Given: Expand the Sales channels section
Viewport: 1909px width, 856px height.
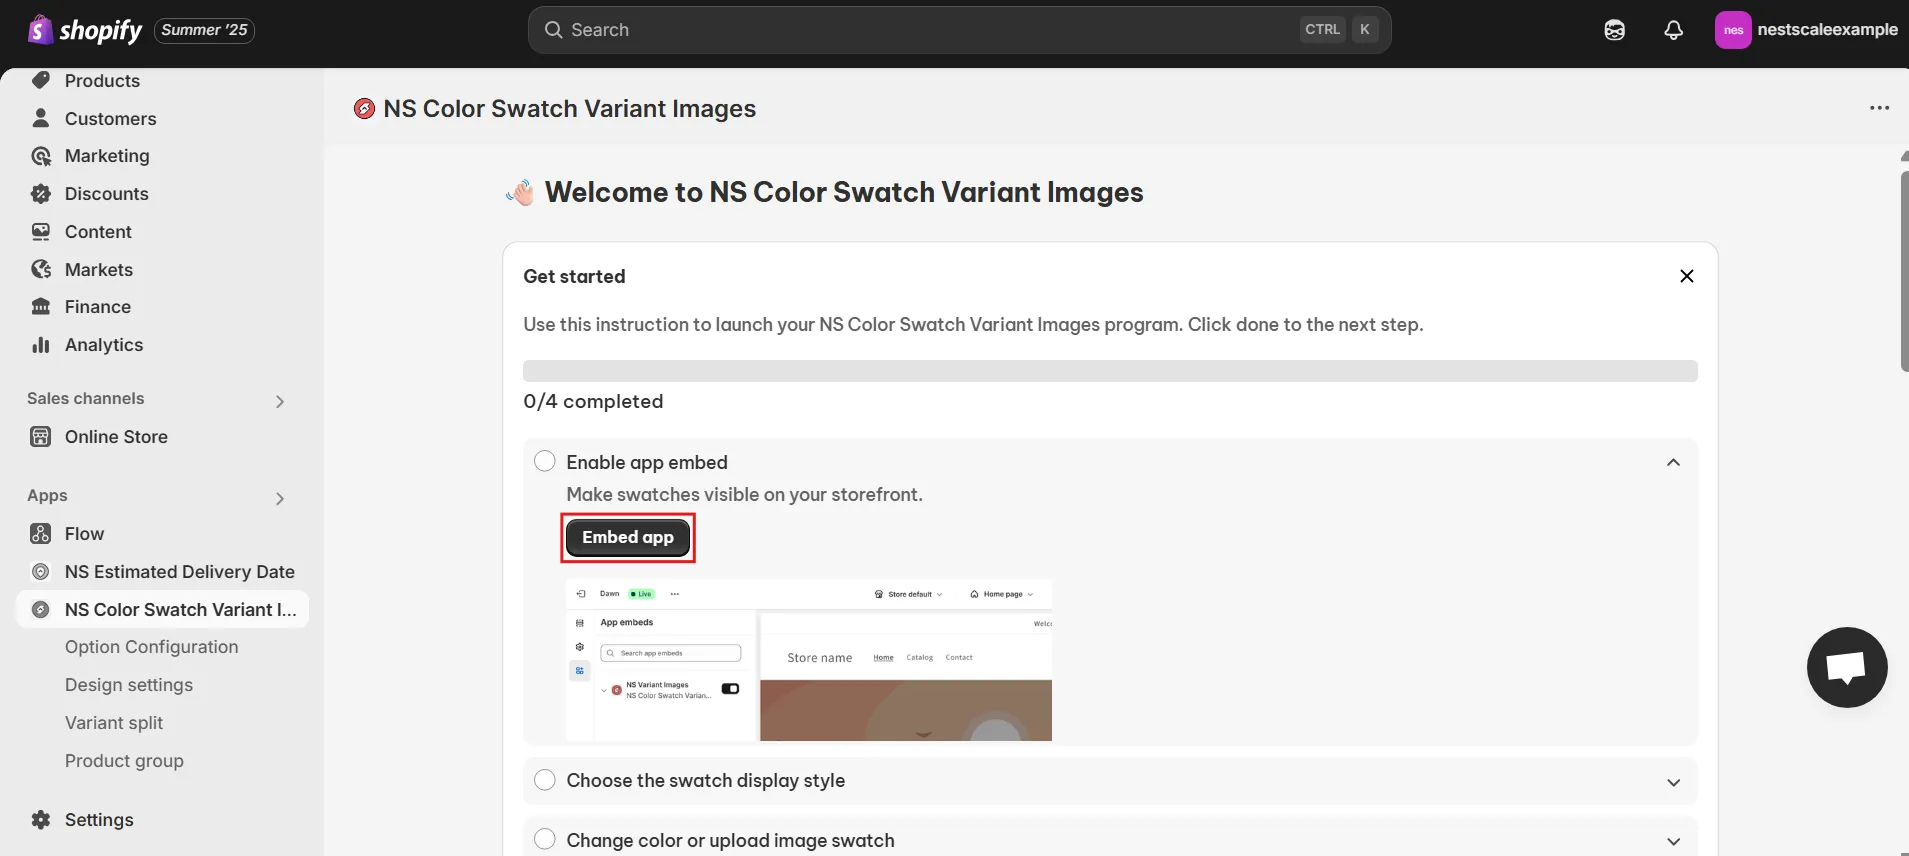Looking at the screenshot, I should point(280,401).
